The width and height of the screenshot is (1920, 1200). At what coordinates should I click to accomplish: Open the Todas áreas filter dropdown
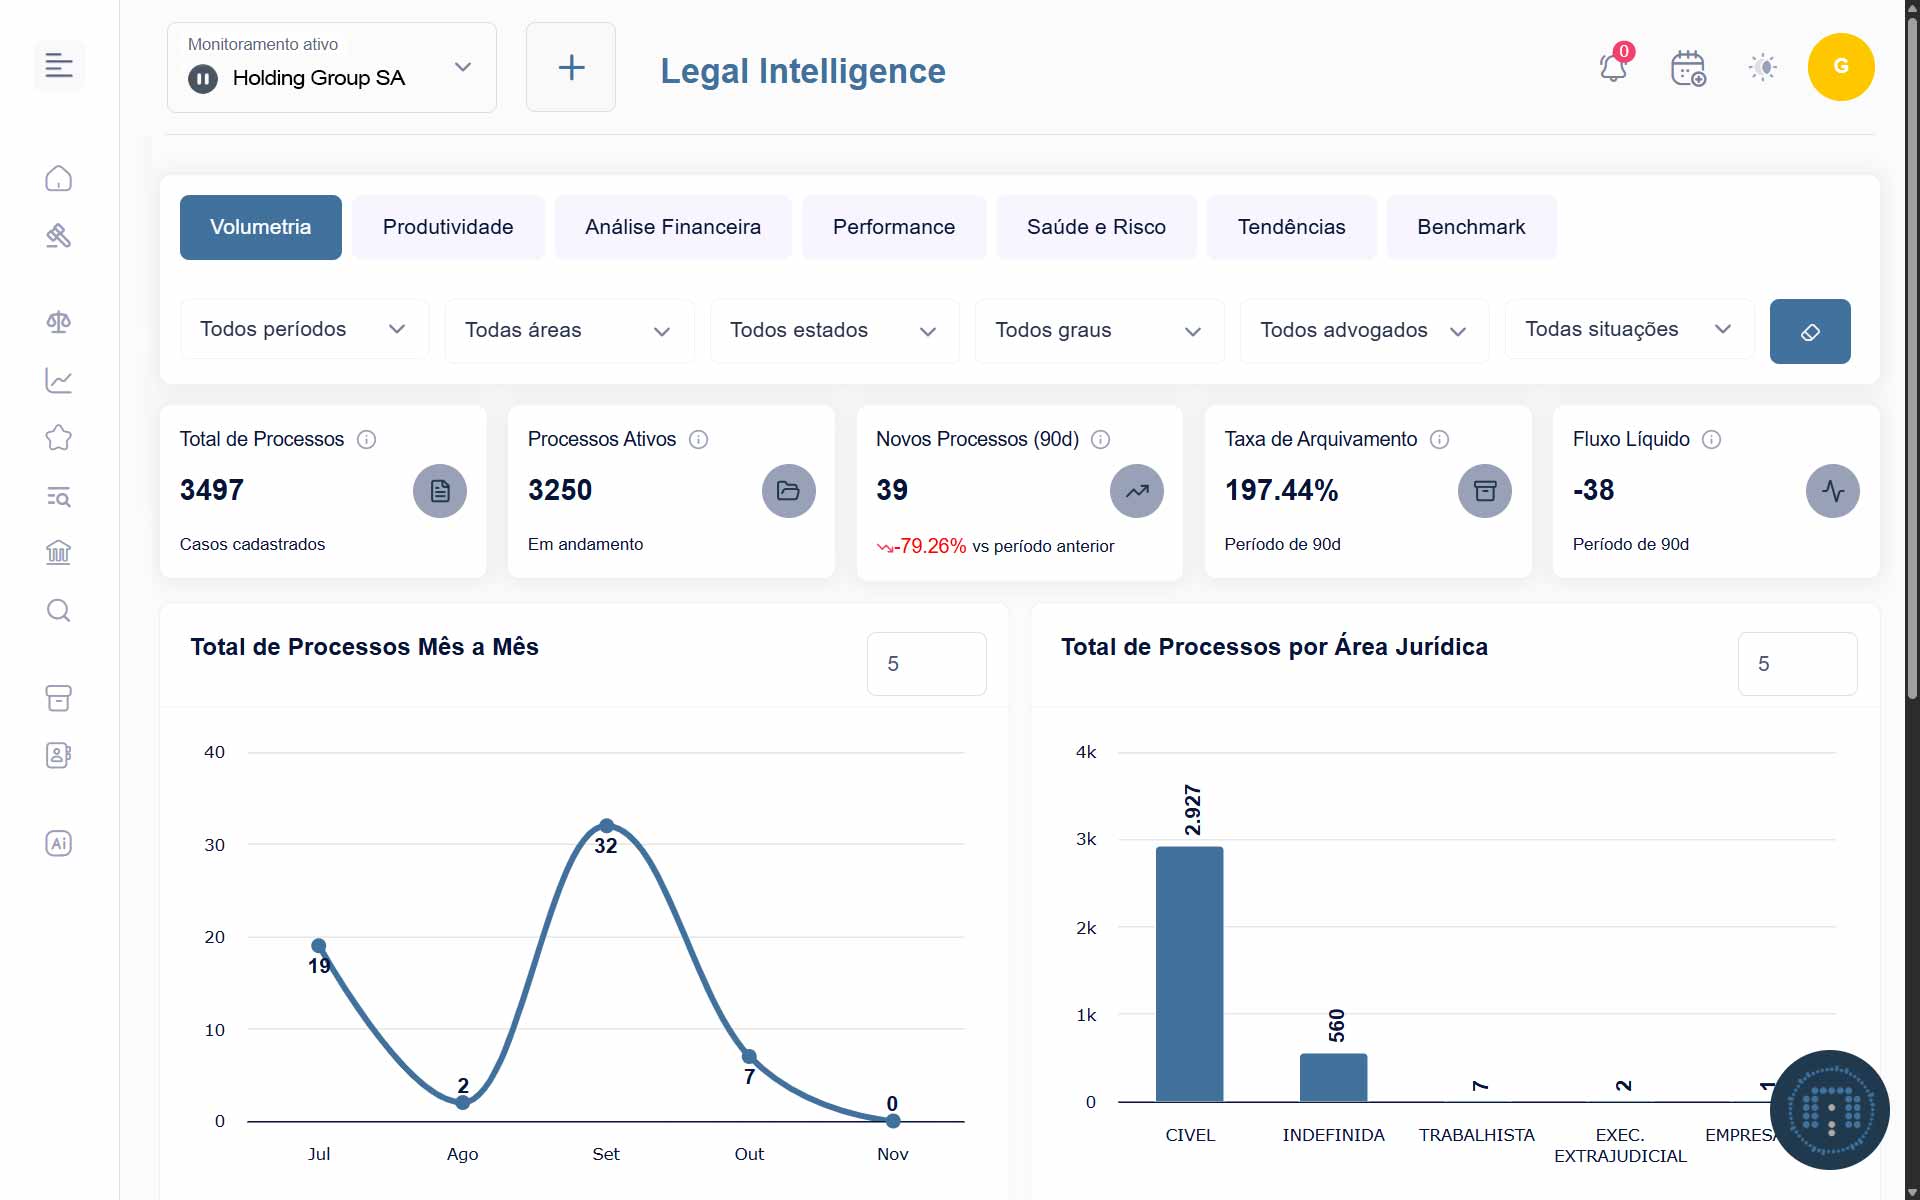(568, 330)
